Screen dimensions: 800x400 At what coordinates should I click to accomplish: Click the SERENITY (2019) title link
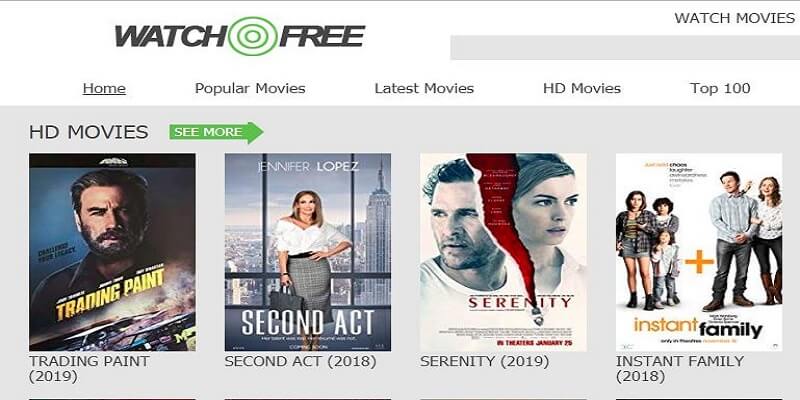coord(485,362)
